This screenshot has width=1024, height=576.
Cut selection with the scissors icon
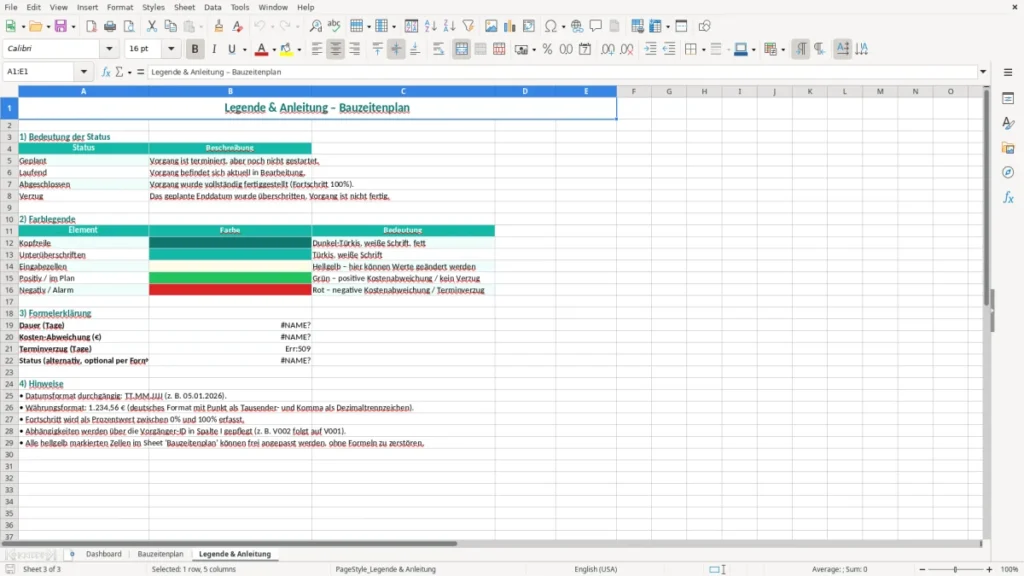(x=152, y=26)
